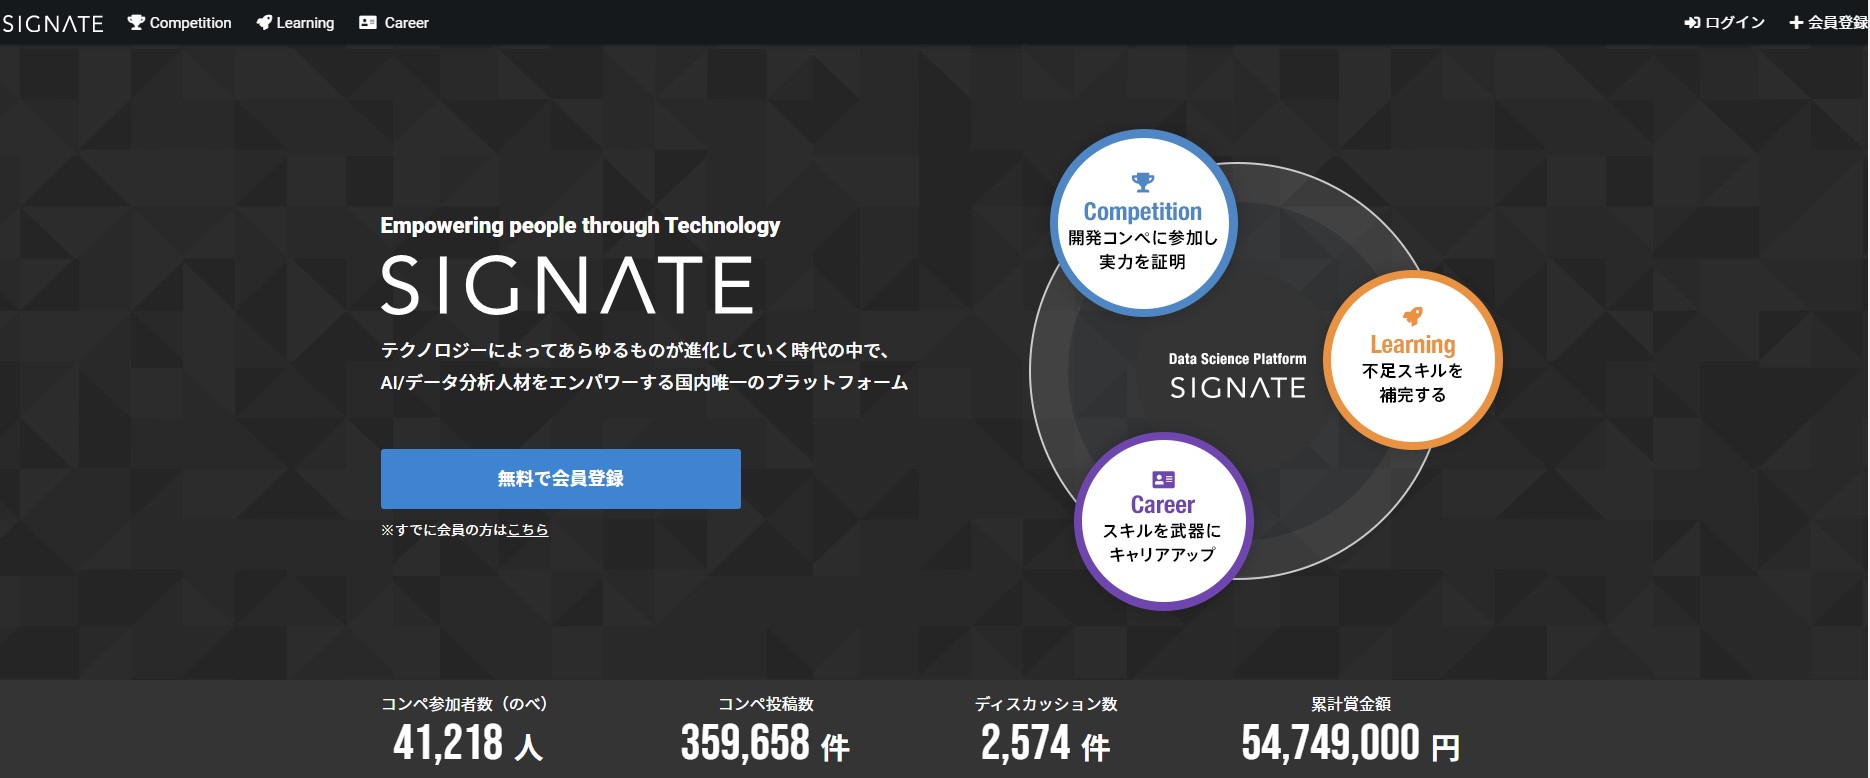Viewport: 1870px width, 778px height.
Task: Click the rocket icon in the Learning circle
Action: click(x=1412, y=316)
